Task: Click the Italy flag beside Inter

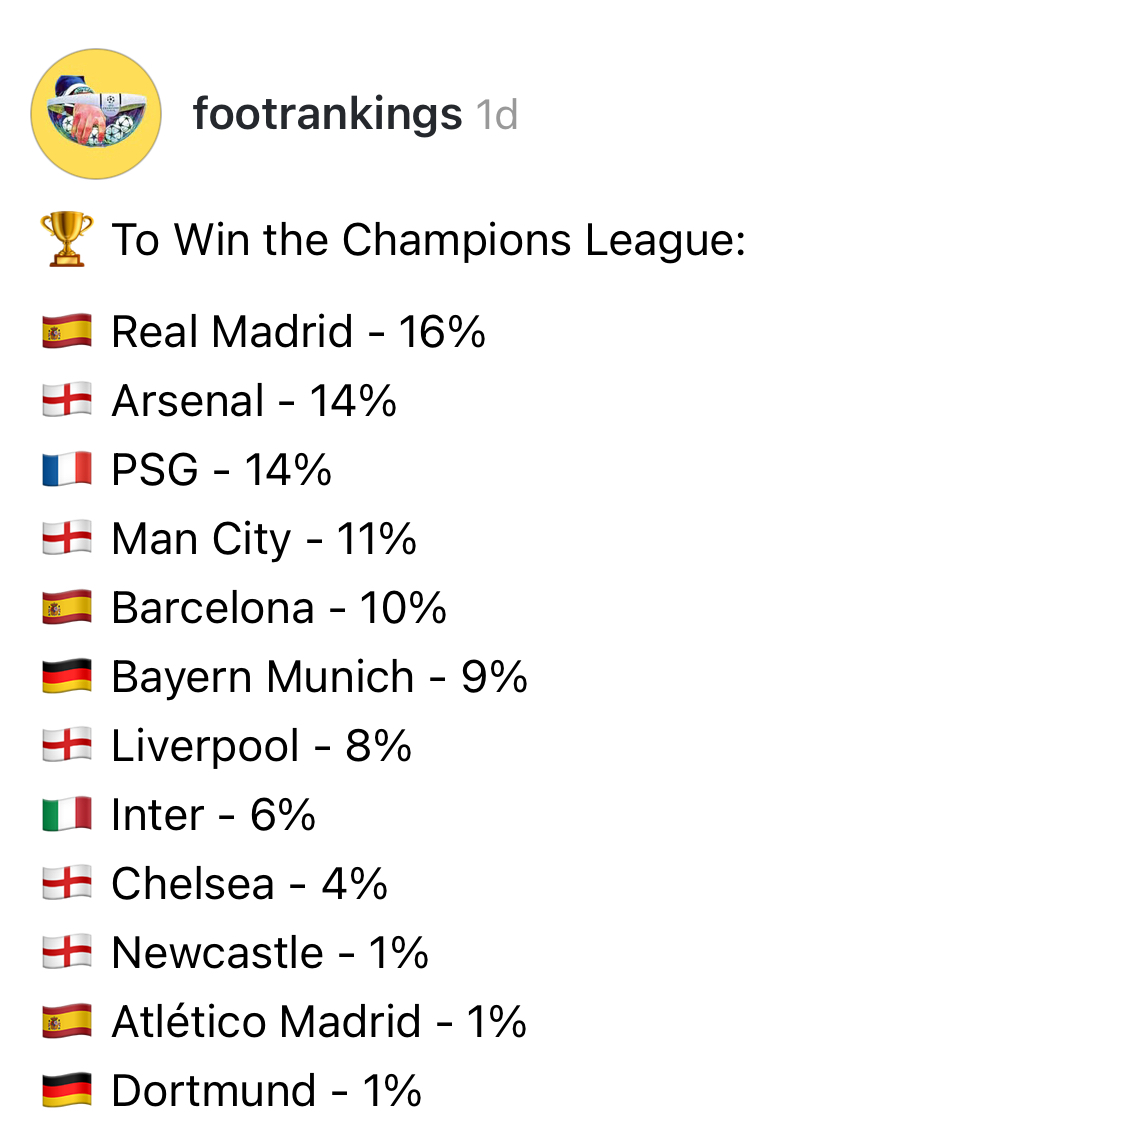Action: pyautogui.click(x=67, y=814)
